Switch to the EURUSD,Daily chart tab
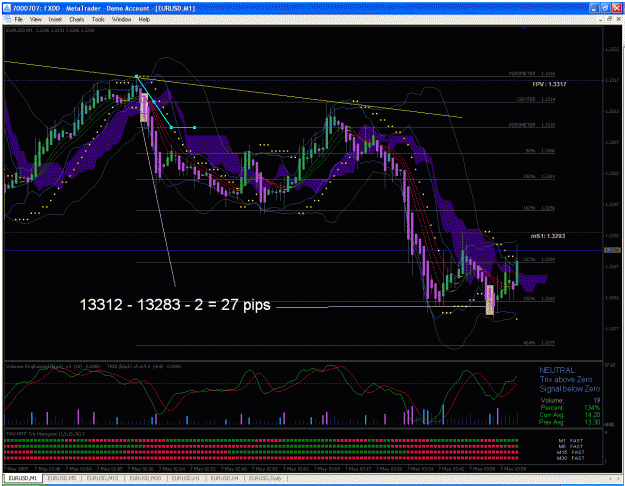Image resolution: width=625 pixels, height=486 pixels. point(265,478)
